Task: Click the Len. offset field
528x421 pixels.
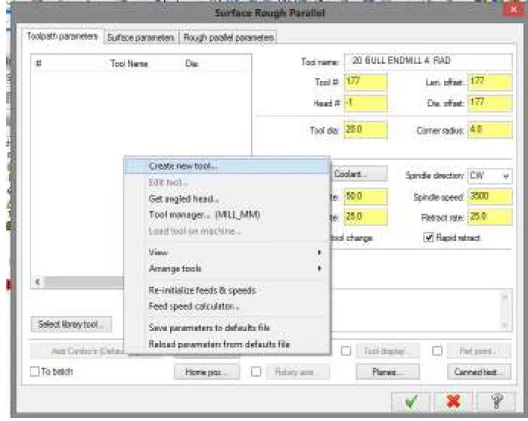Action: pos(490,82)
